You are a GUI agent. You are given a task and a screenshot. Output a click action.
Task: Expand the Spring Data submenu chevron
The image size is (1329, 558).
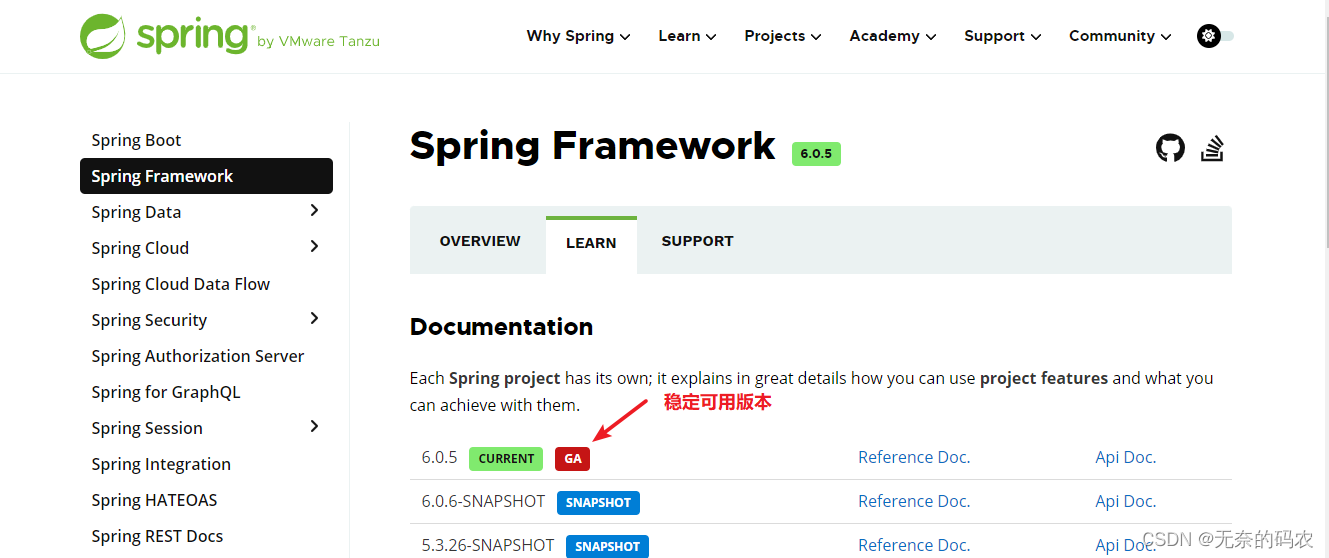point(314,211)
